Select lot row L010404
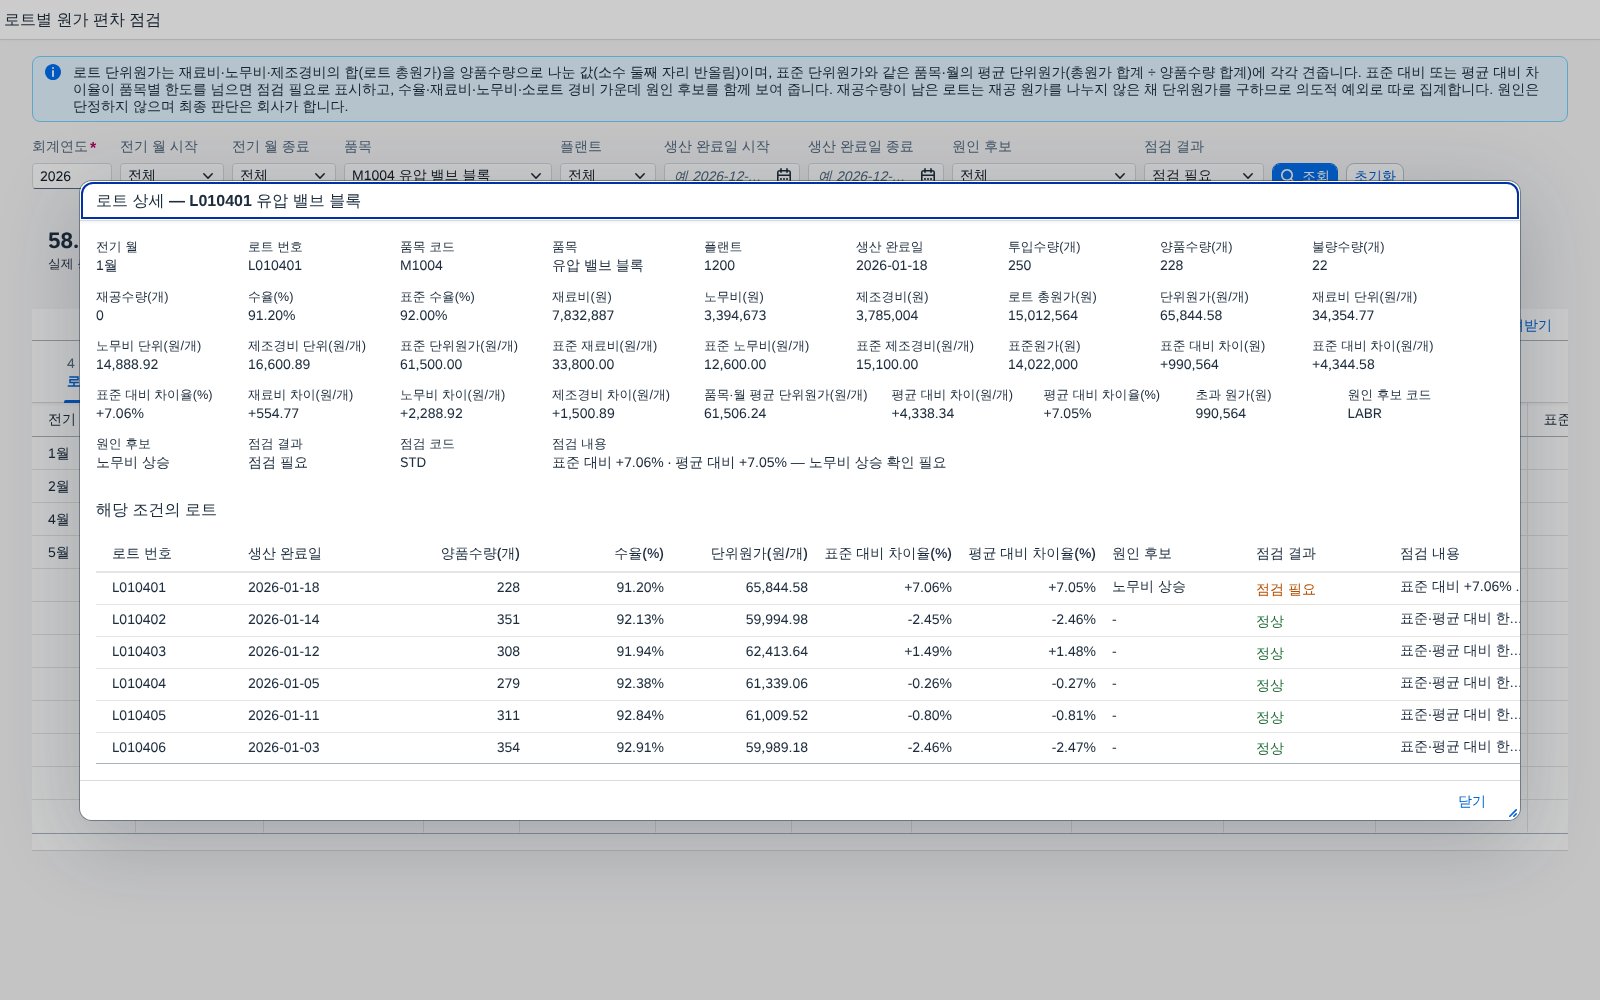1600x1000 pixels. pyautogui.click(x=808, y=684)
